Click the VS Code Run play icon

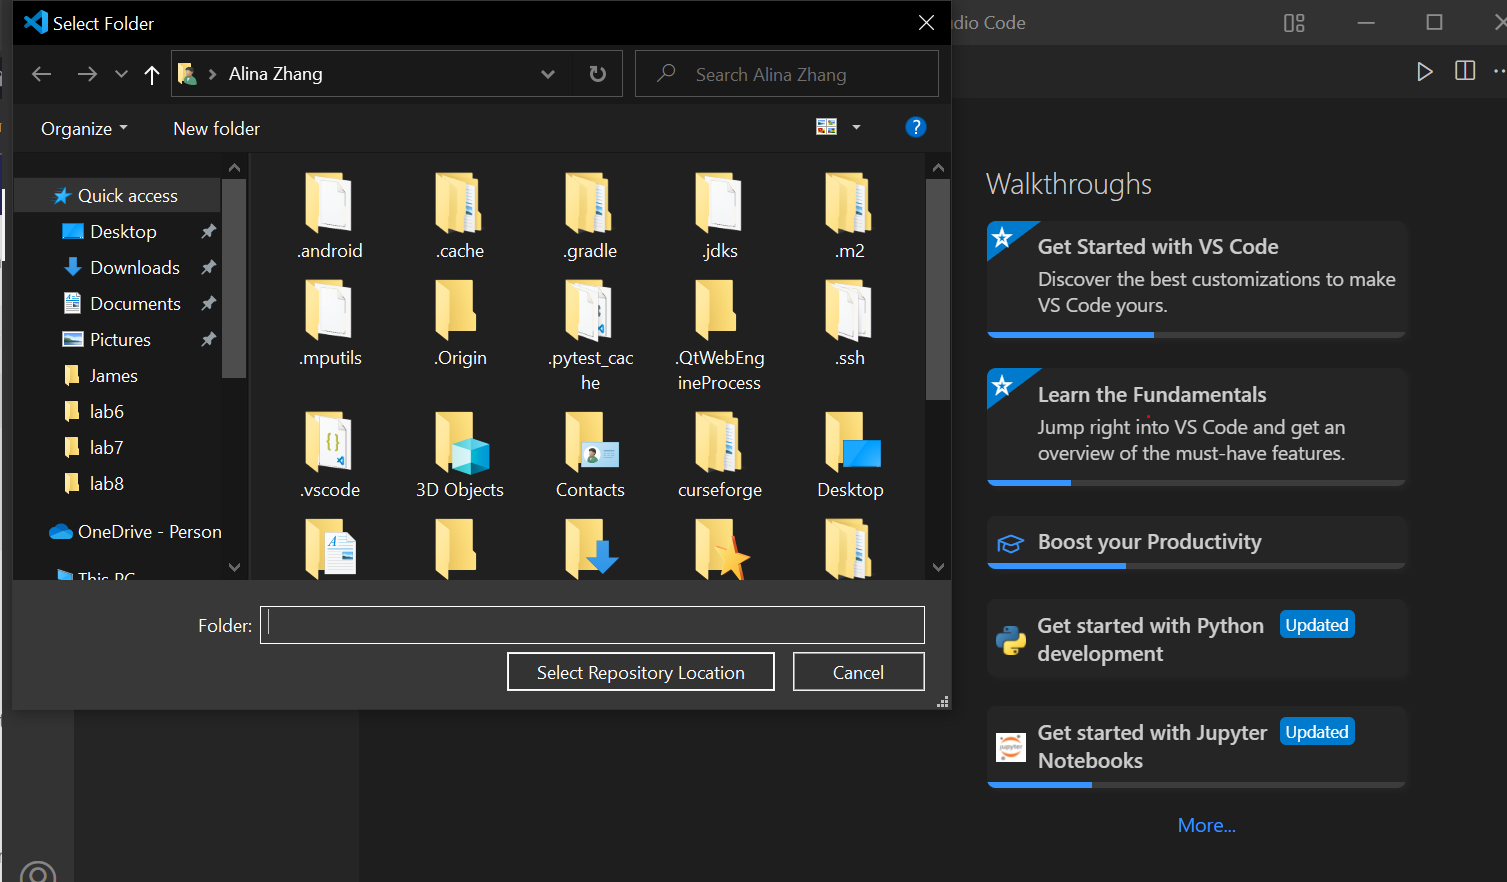point(1425,71)
